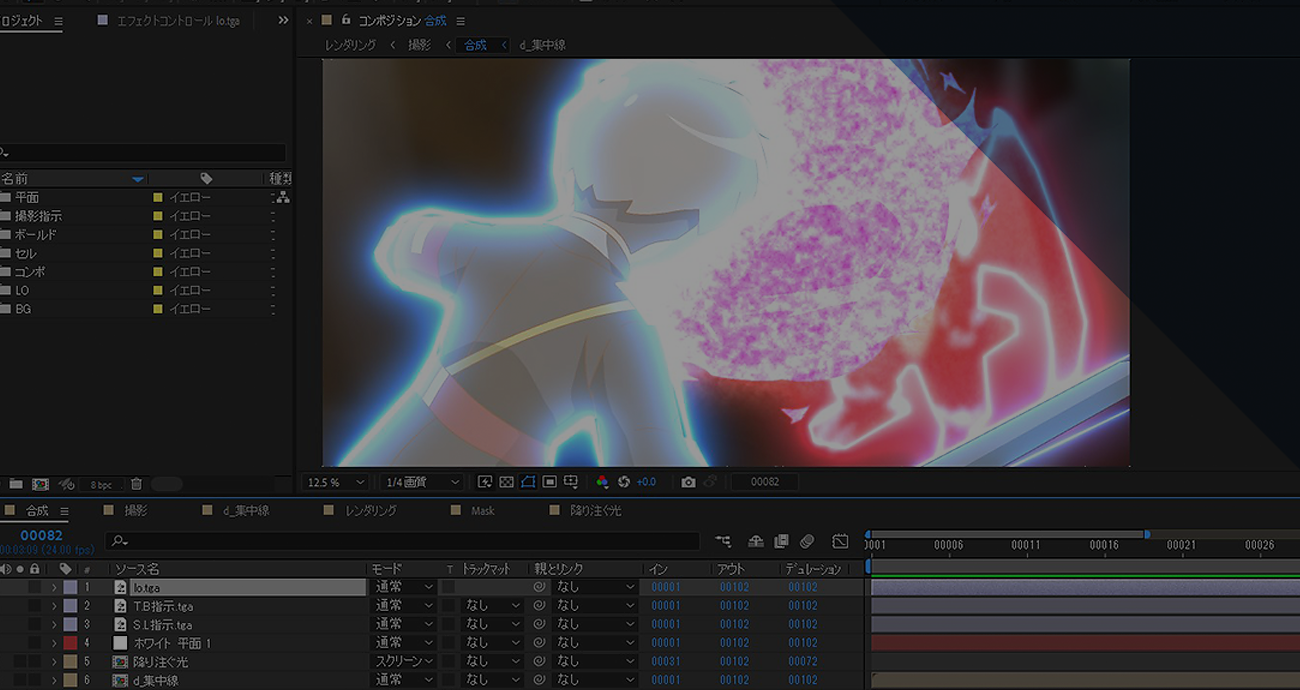Show channel and color management icon
Viewport: 1300px width, 690px height.
point(602,482)
